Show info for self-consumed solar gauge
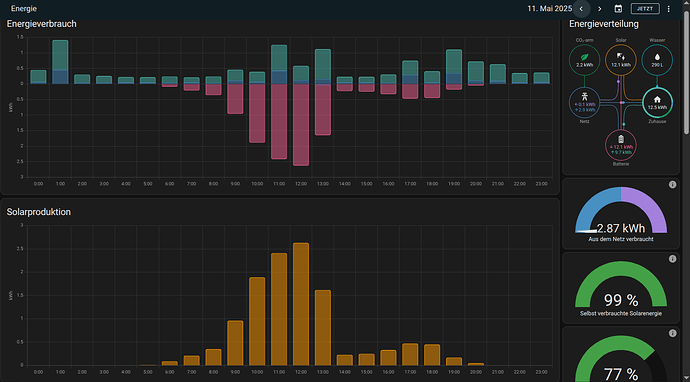The width and height of the screenshot is (690, 382). [672, 259]
